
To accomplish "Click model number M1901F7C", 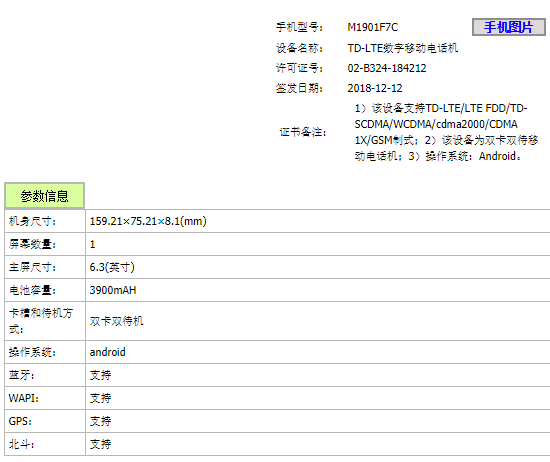I will [373, 27].
